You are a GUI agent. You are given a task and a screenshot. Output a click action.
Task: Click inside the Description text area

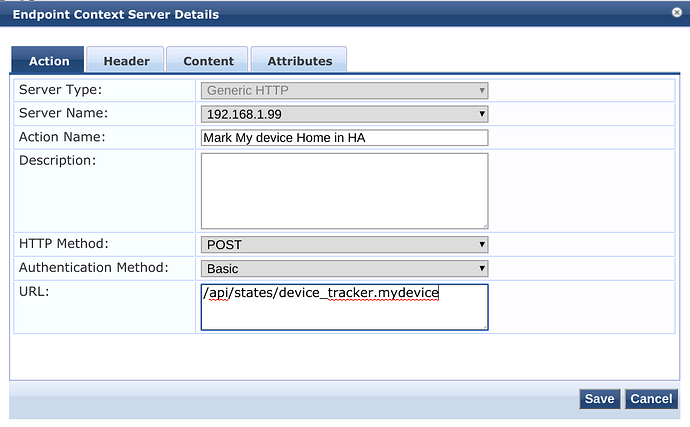tap(344, 190)
